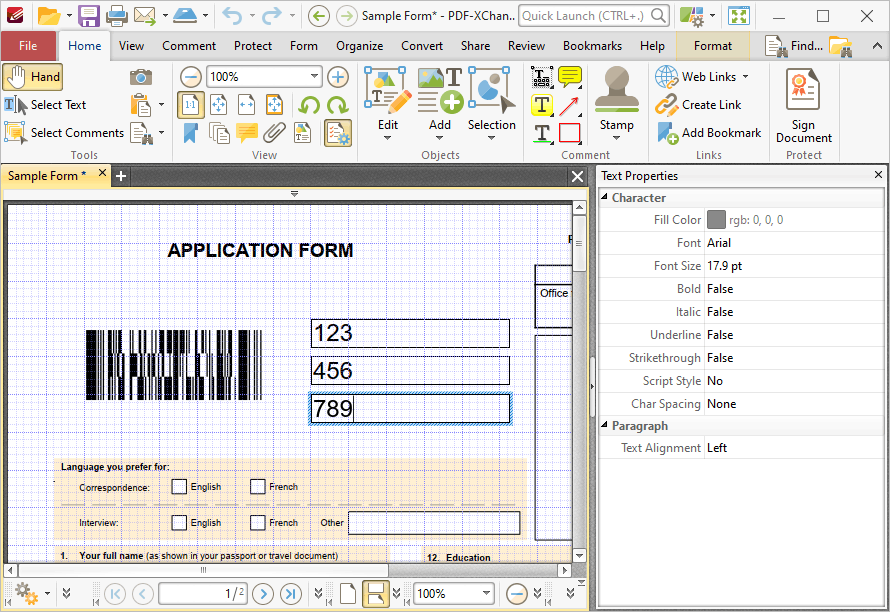Viewport: 890px width, 612px height.
Task: Tick the Interview English checkbox
Action: (179, 522)
